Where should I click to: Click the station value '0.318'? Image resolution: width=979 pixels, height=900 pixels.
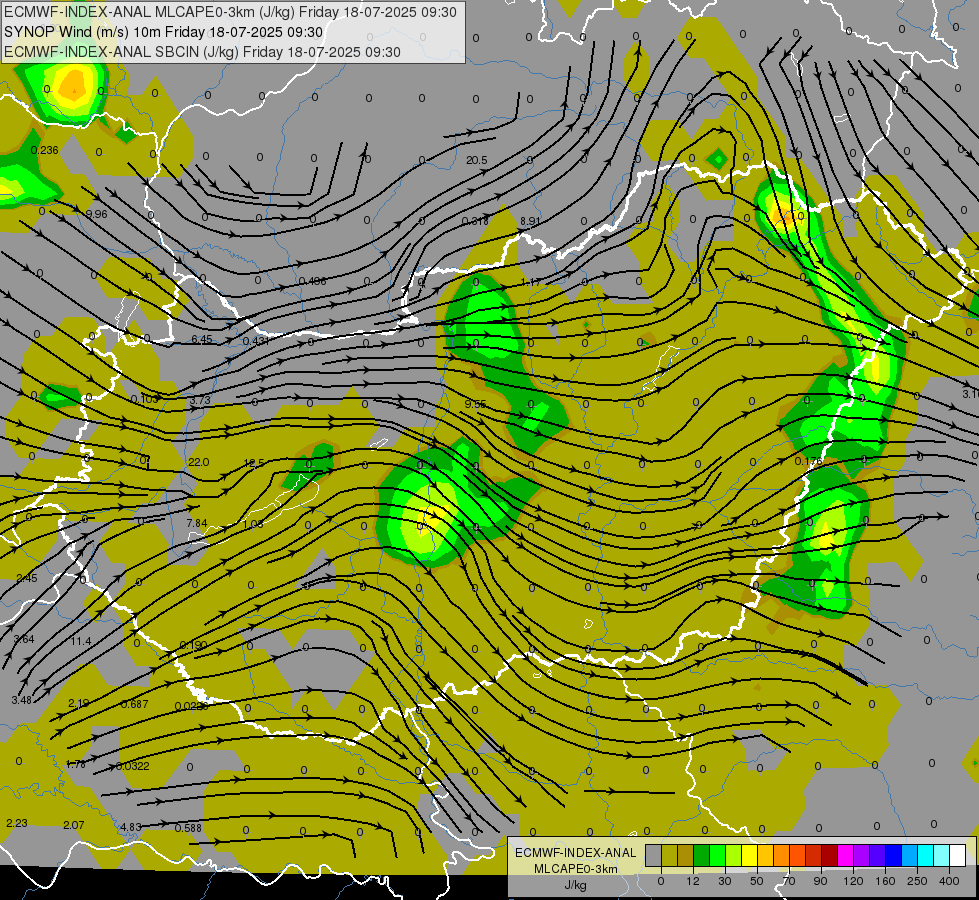[x=475, y=221]
